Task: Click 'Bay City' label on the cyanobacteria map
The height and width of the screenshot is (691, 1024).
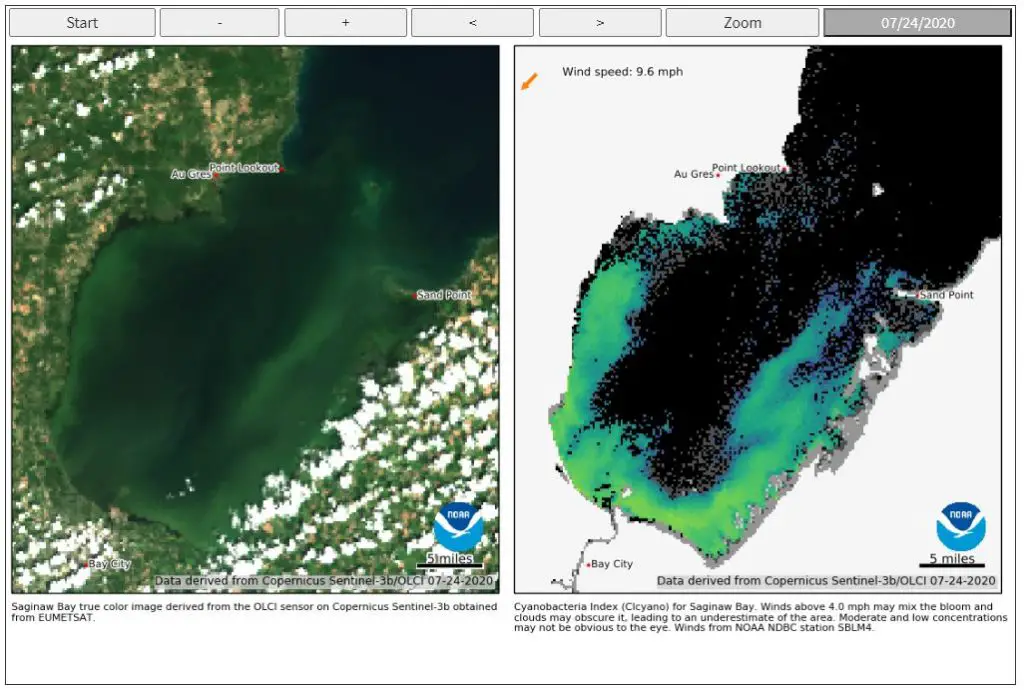Action: 612,564
